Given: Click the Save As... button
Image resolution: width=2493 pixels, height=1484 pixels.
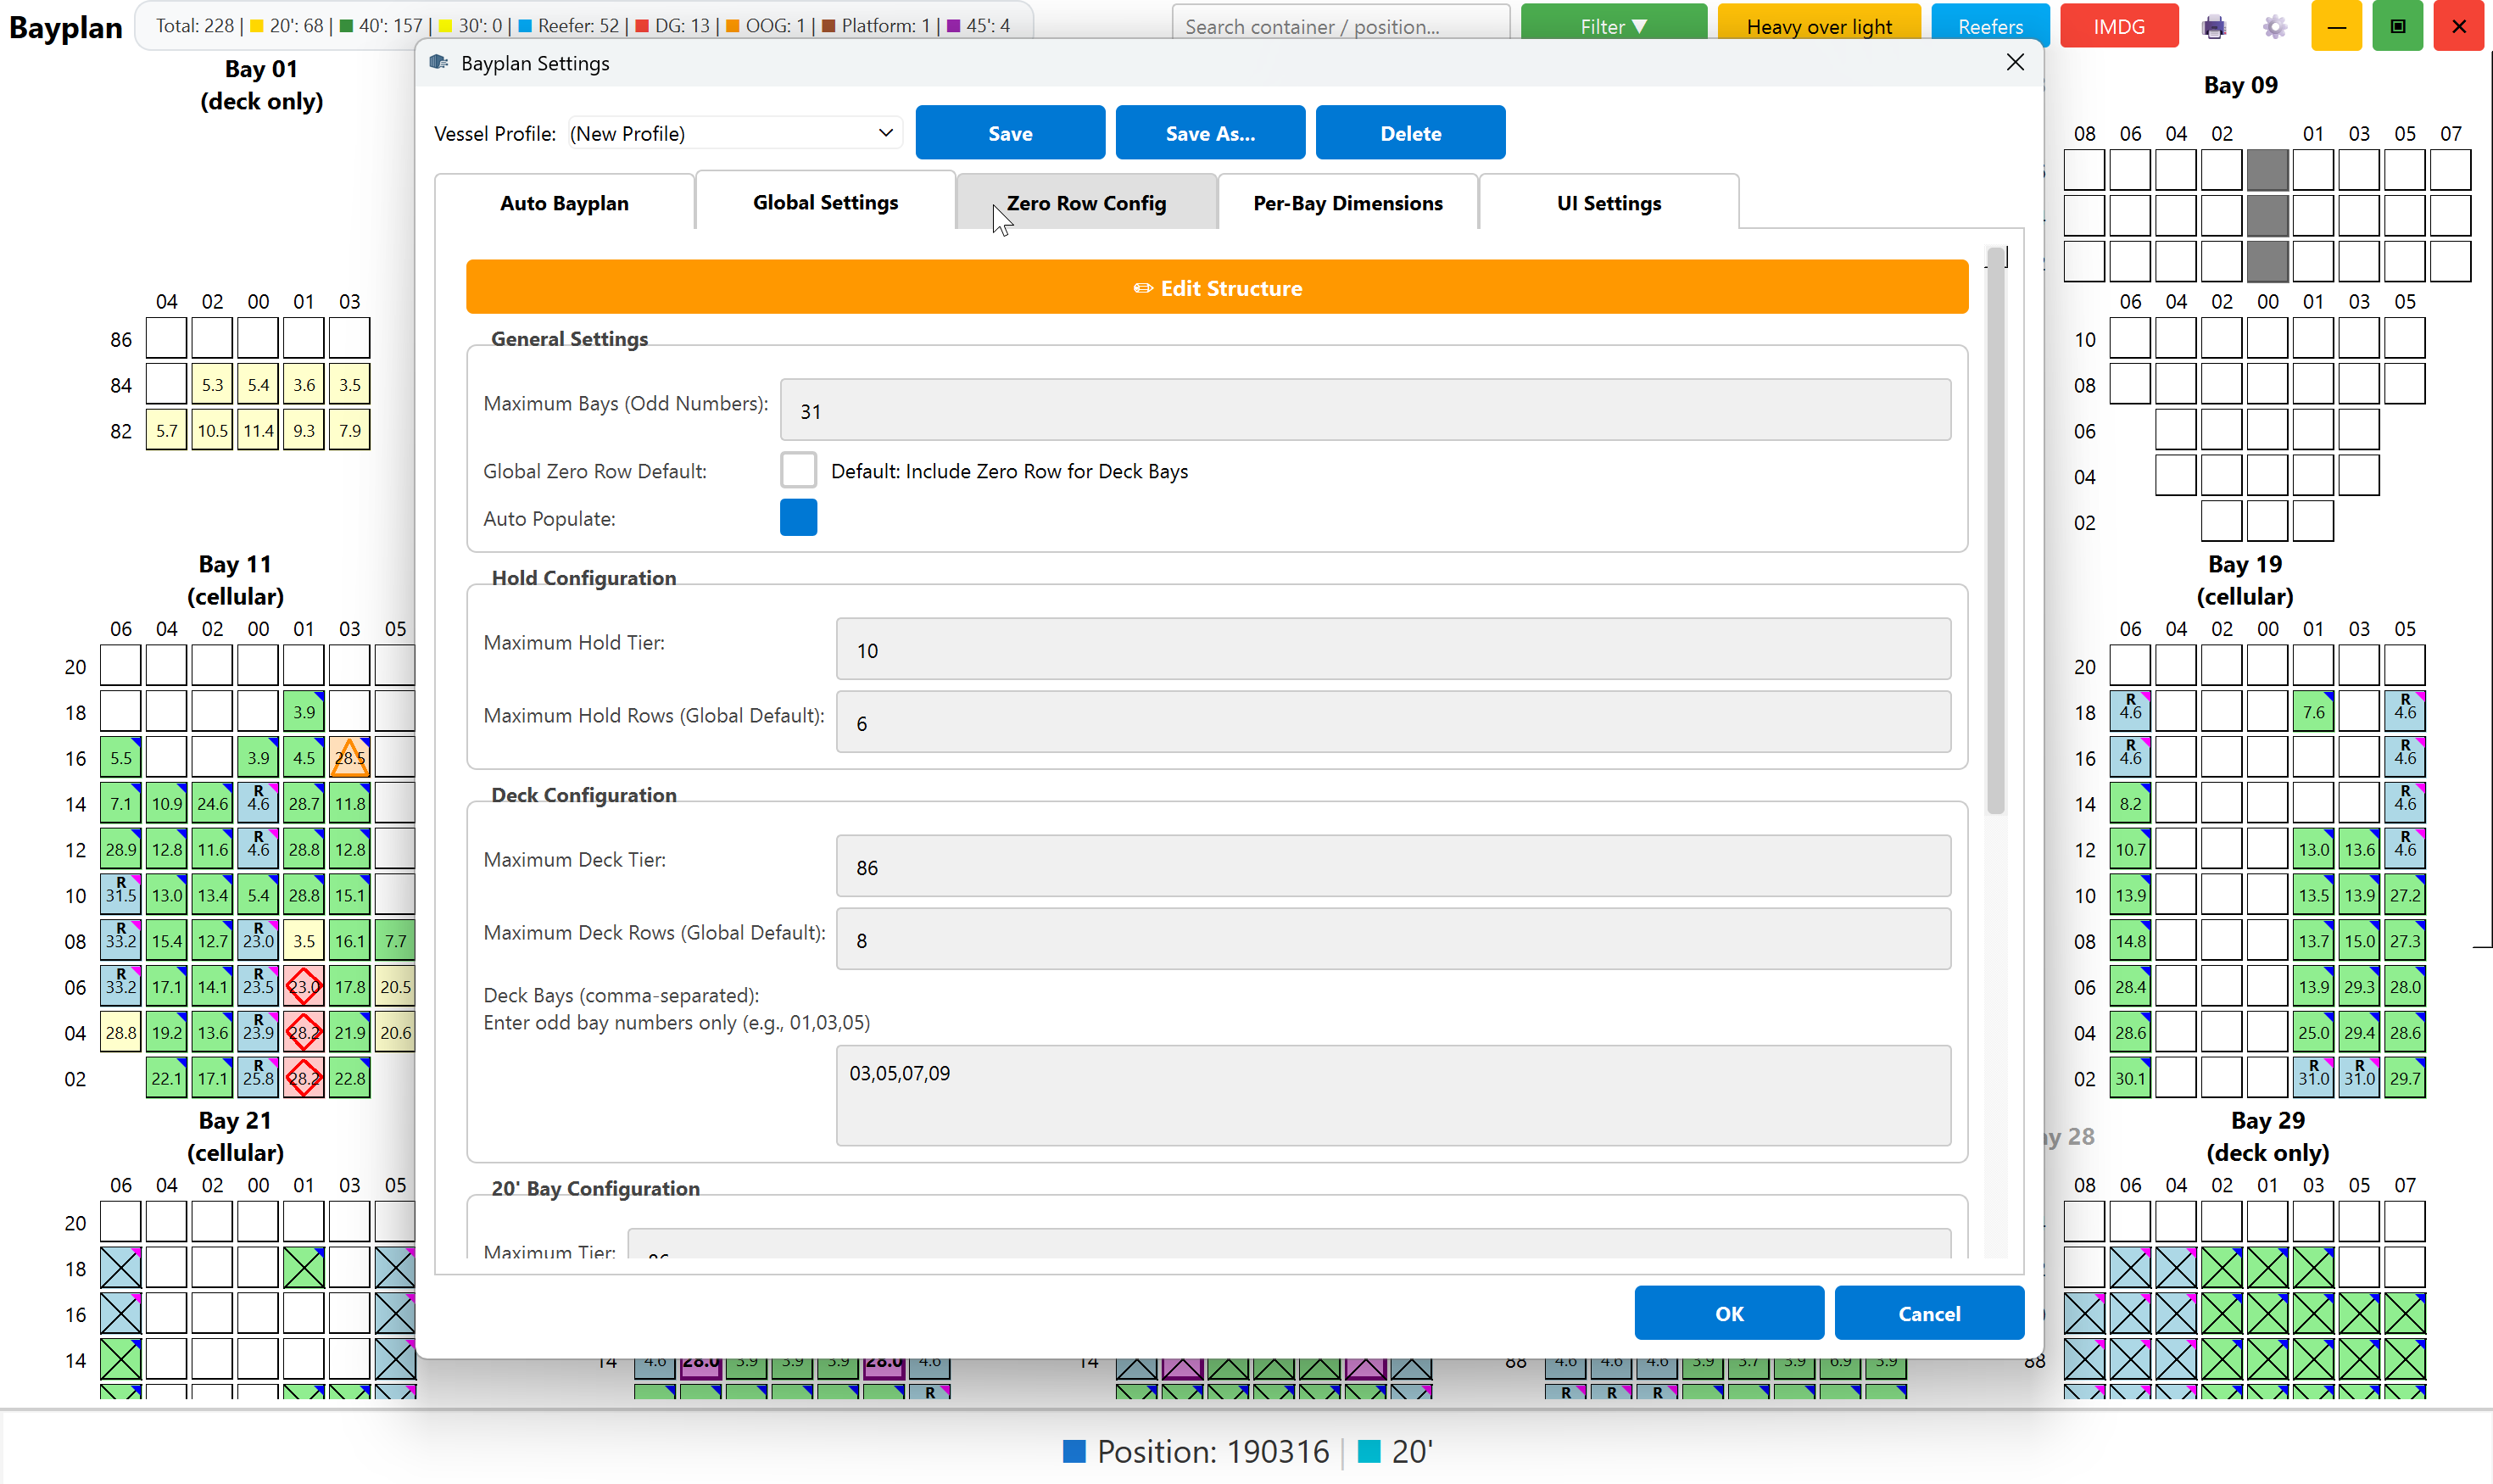Looking at the screenshot, I should click(x=1210, y=133).
